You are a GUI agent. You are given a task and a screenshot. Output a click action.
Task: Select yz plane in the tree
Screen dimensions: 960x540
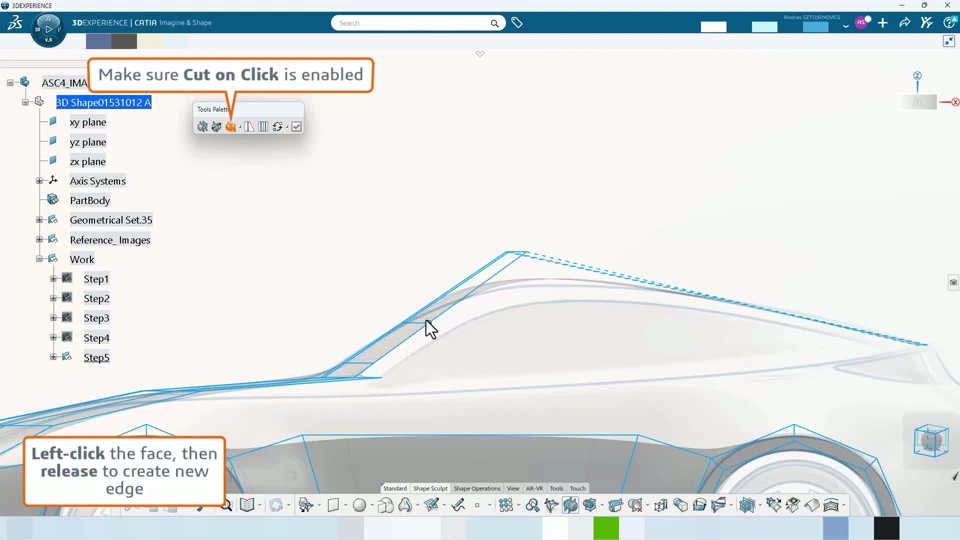point(88,141)
